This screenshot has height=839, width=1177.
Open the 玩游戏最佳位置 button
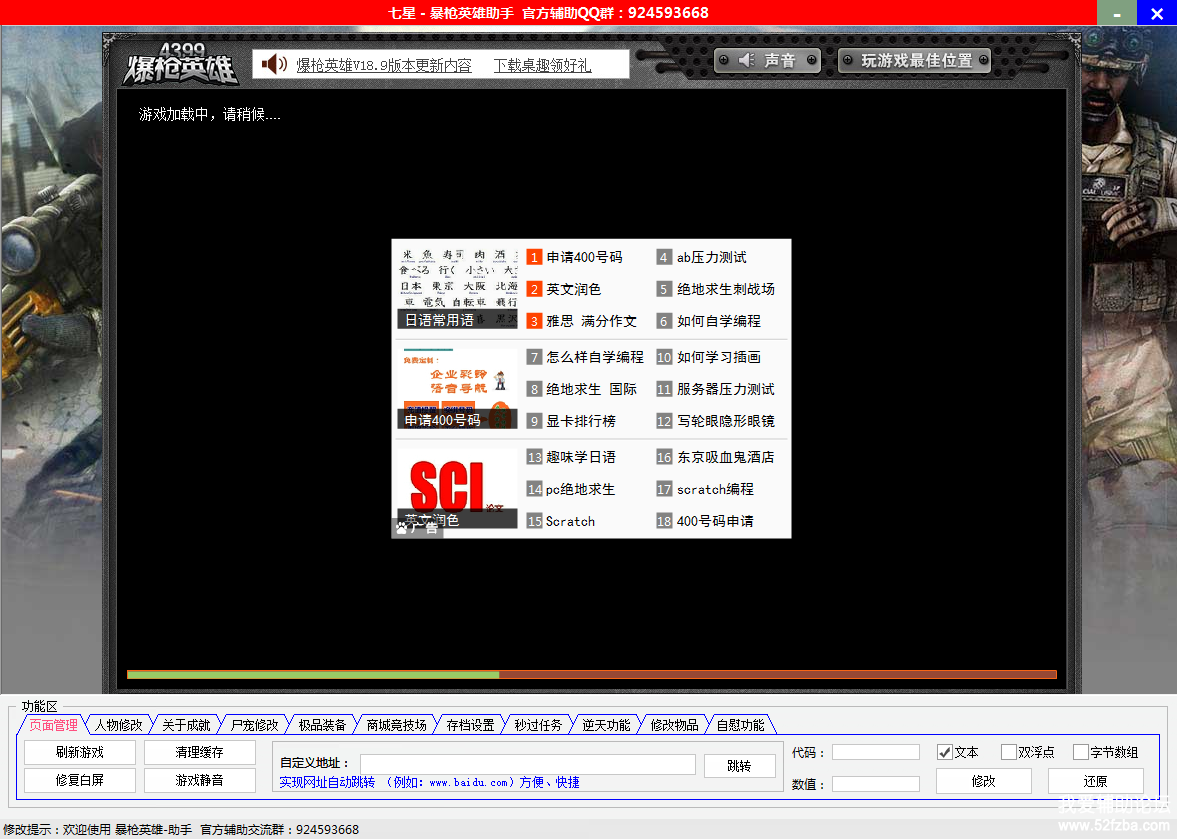[x=914, y=60]
